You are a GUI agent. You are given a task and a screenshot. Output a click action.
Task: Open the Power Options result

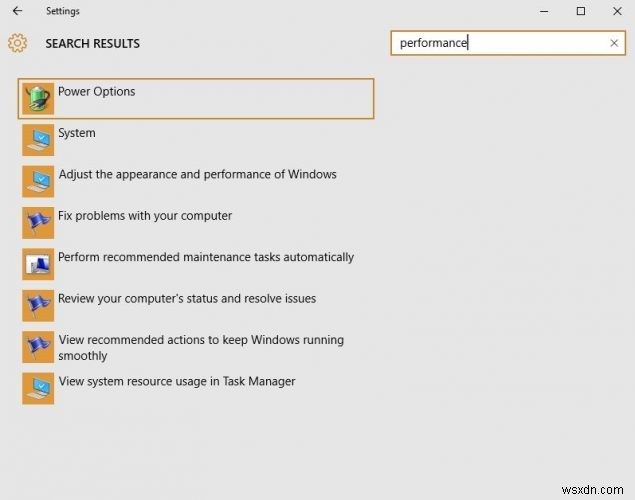(196, 99)
